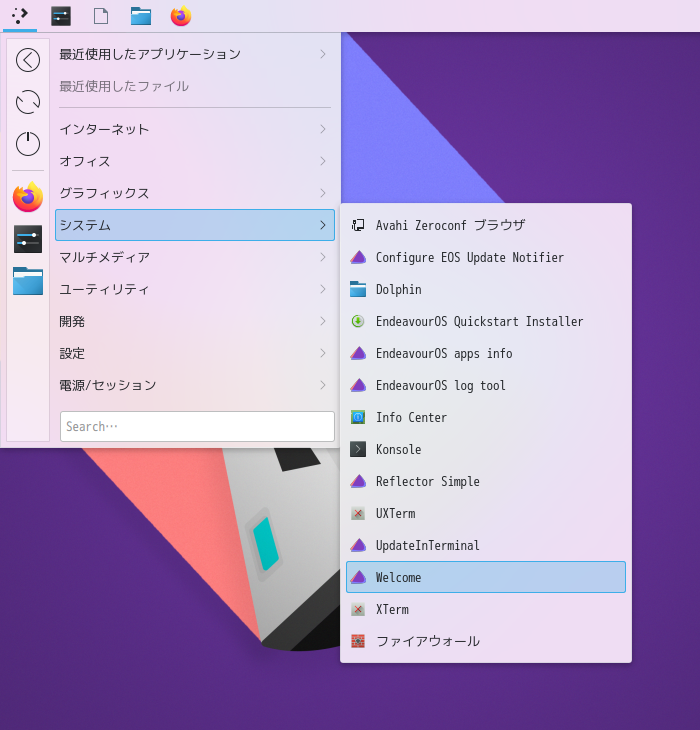Expand the マルチメディア category arrow
700x730 pixels.
pos(323,257)
